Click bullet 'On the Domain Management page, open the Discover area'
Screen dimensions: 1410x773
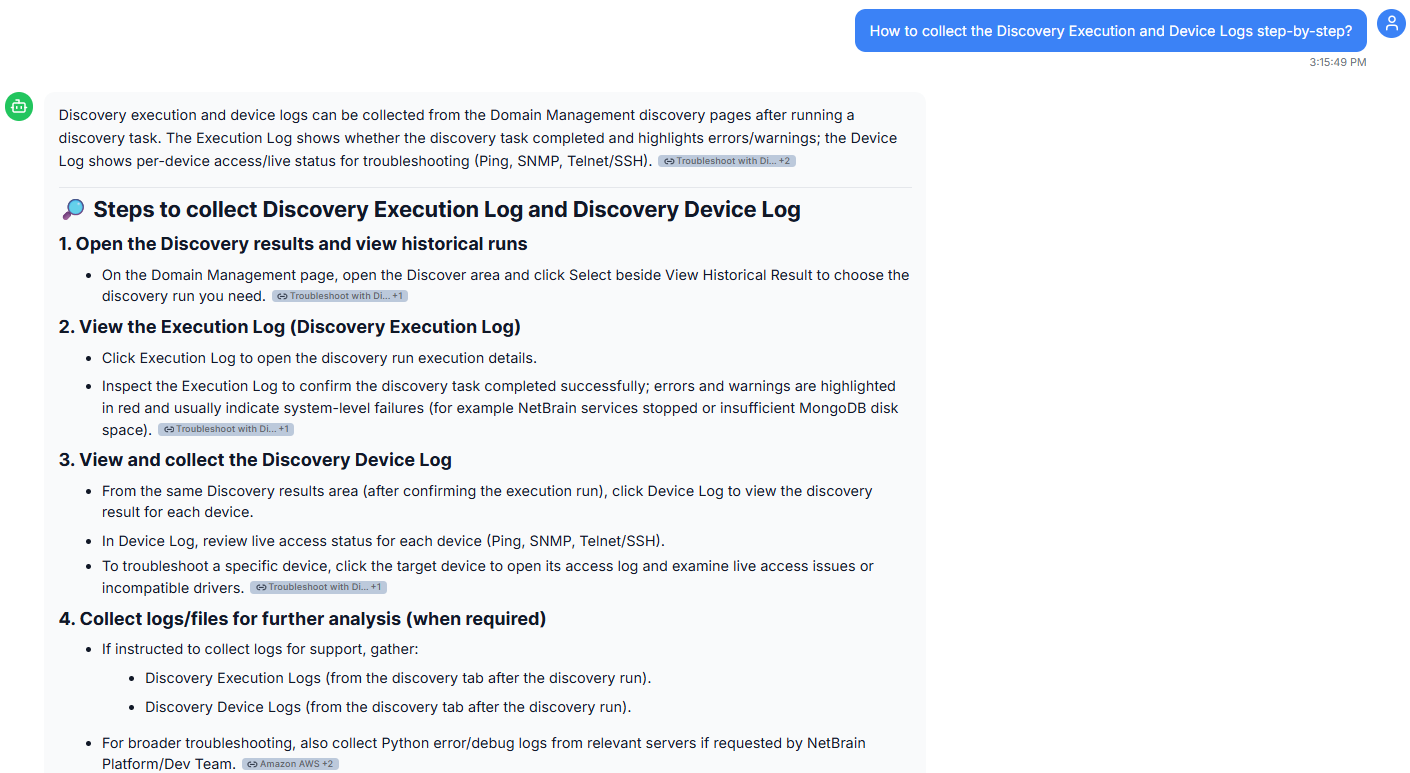(506, 285)
